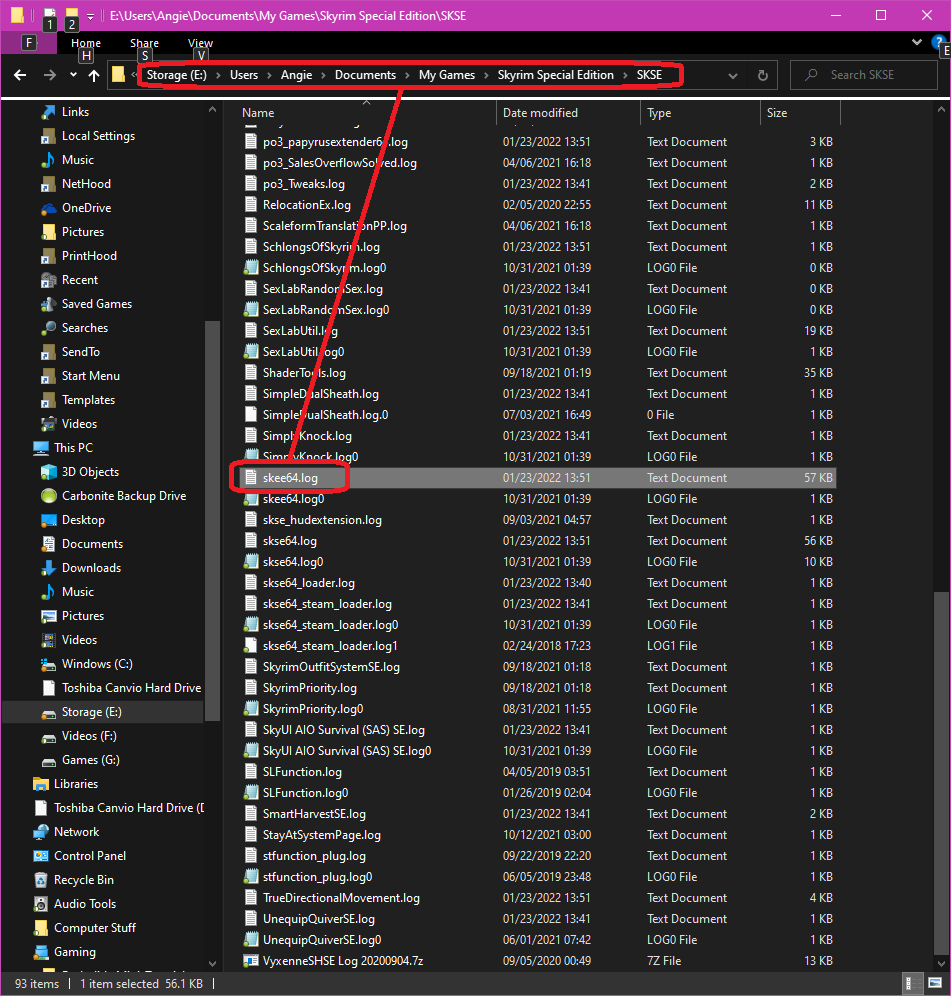Open recent locations dropdown arrow

point(74,75)
